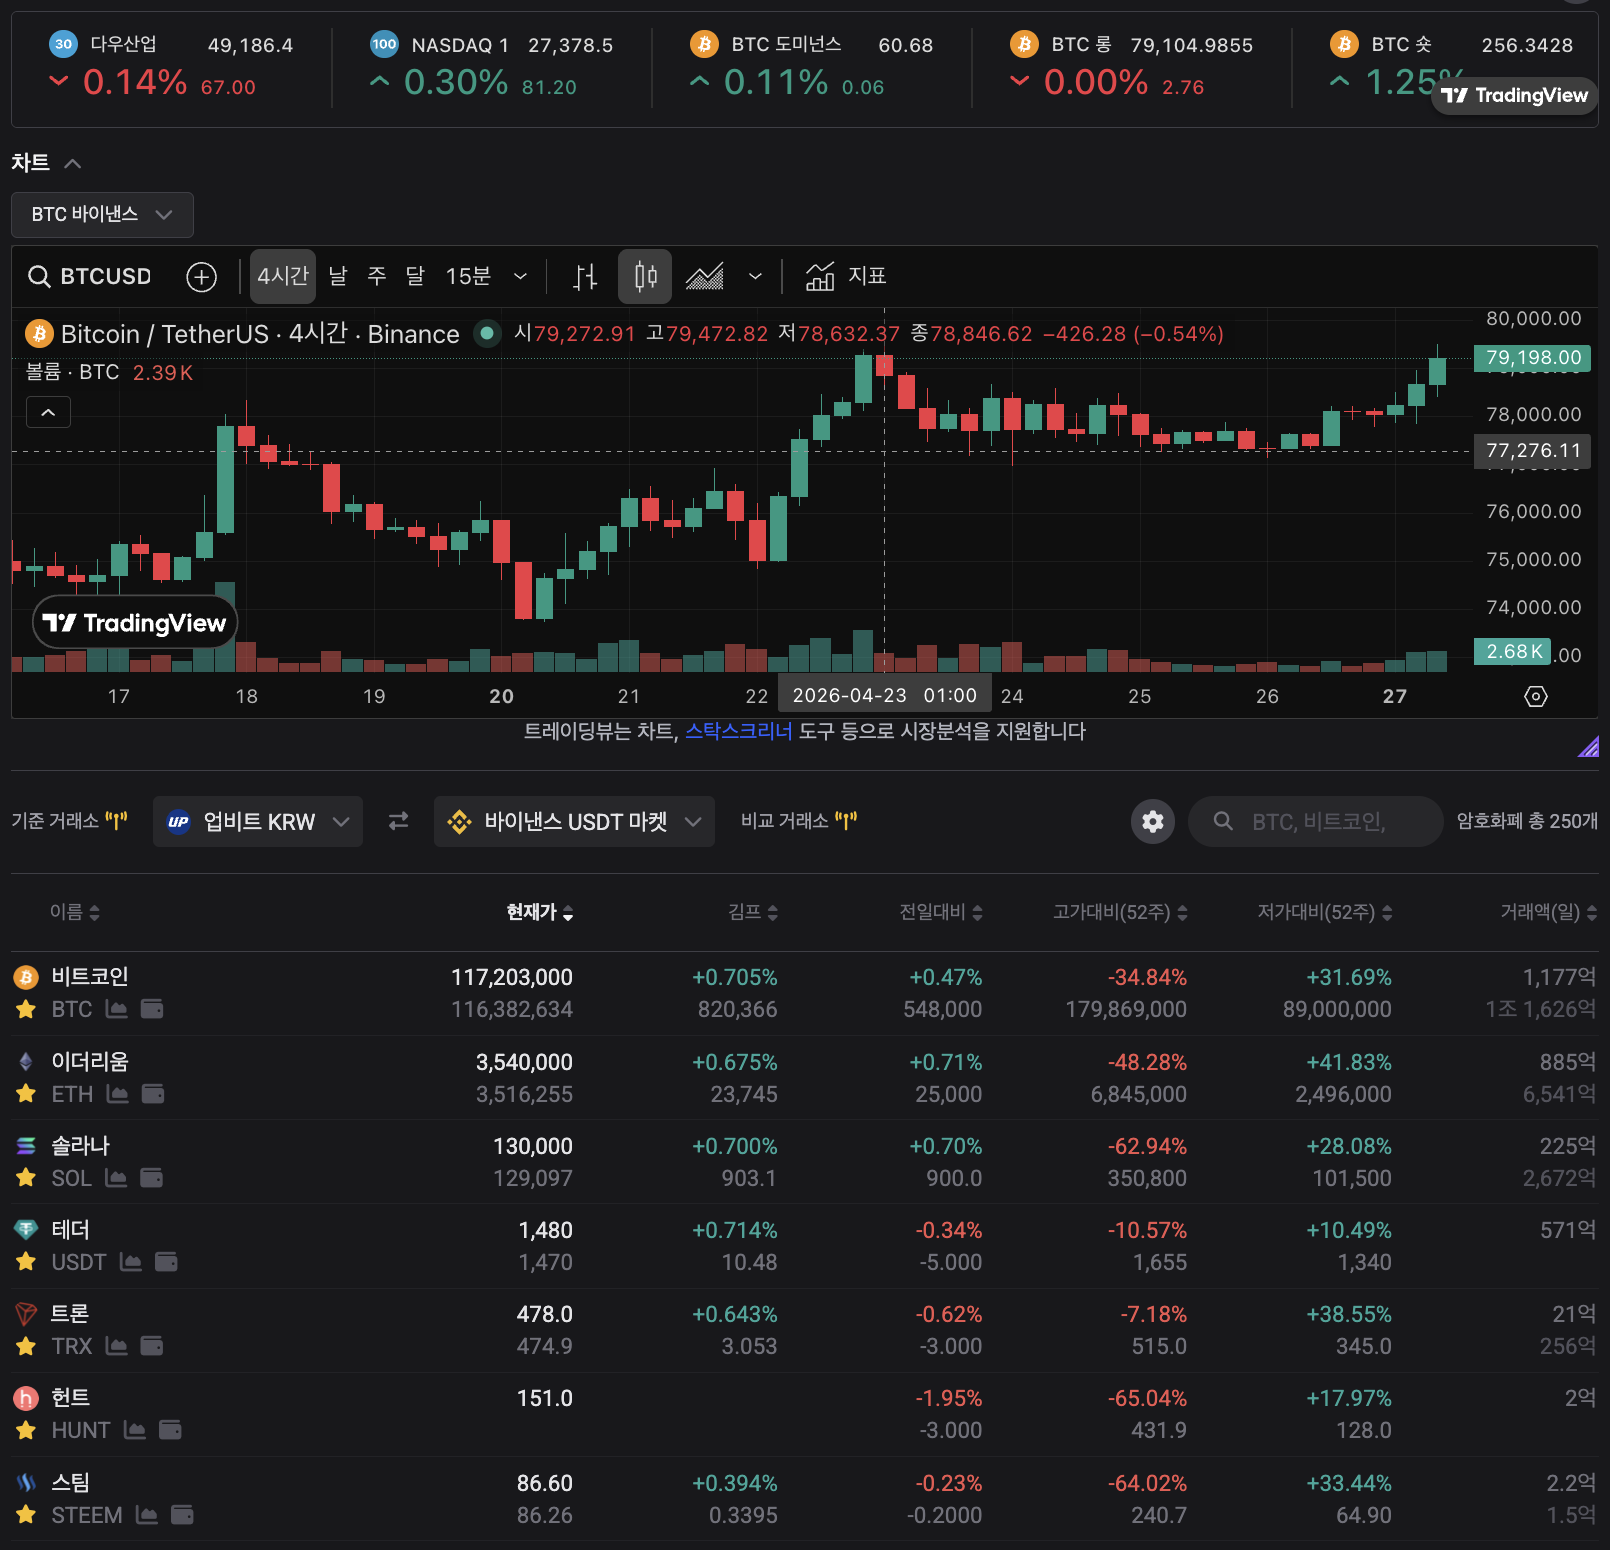Image resolution: width=1610 pixels, height=1550 pixels.
Task: Toggle favorite star for TRX
Action: tap(26, 1346)
